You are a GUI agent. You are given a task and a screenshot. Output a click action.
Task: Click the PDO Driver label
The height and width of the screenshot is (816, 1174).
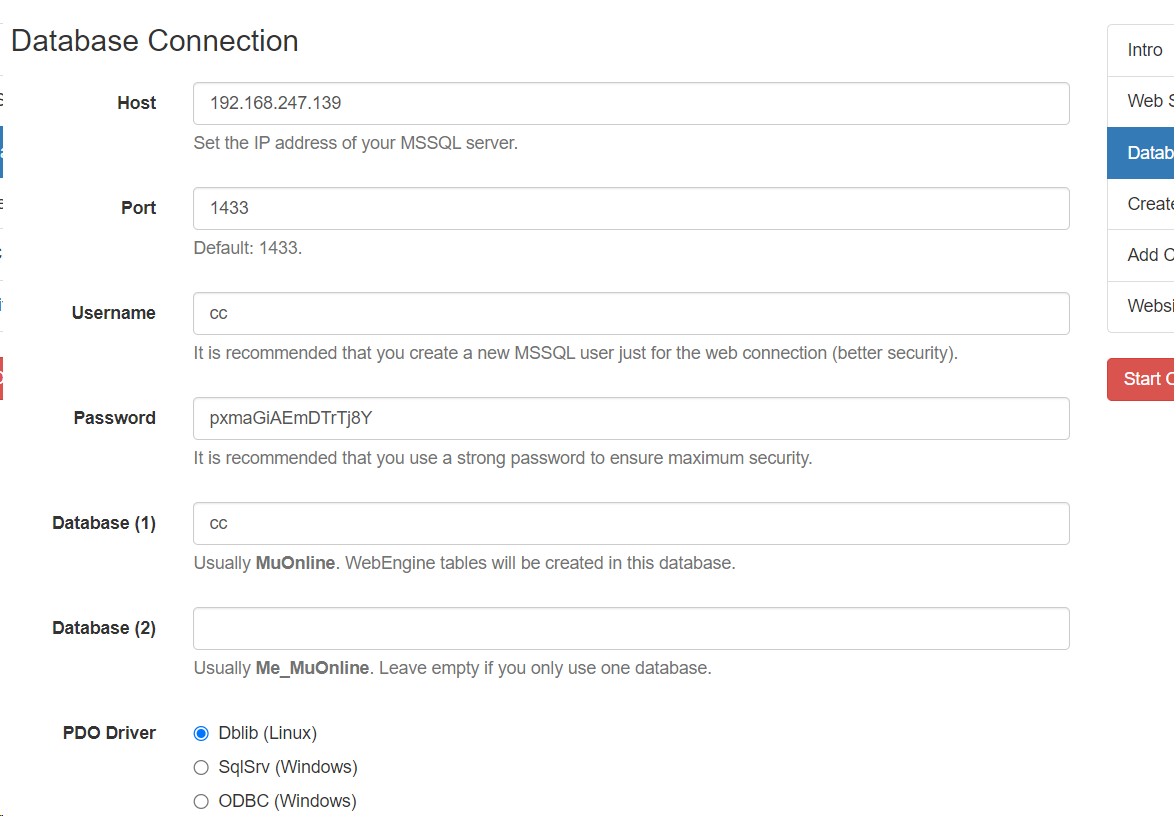109,733
